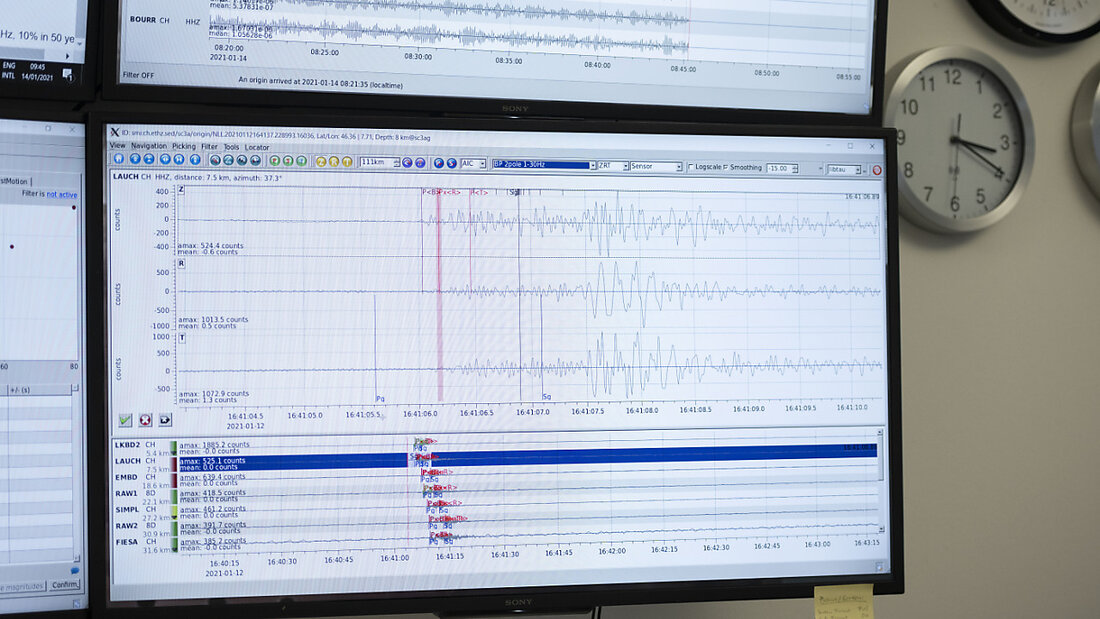Open the ZRT rotation dropdown
1100x619 pixels.
point(626,166)
